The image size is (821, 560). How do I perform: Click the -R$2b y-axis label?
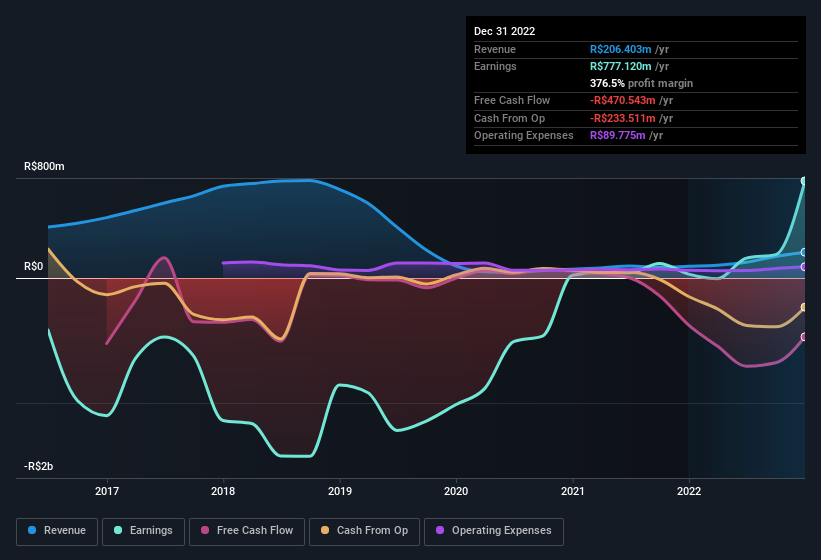tap(38, 466)
